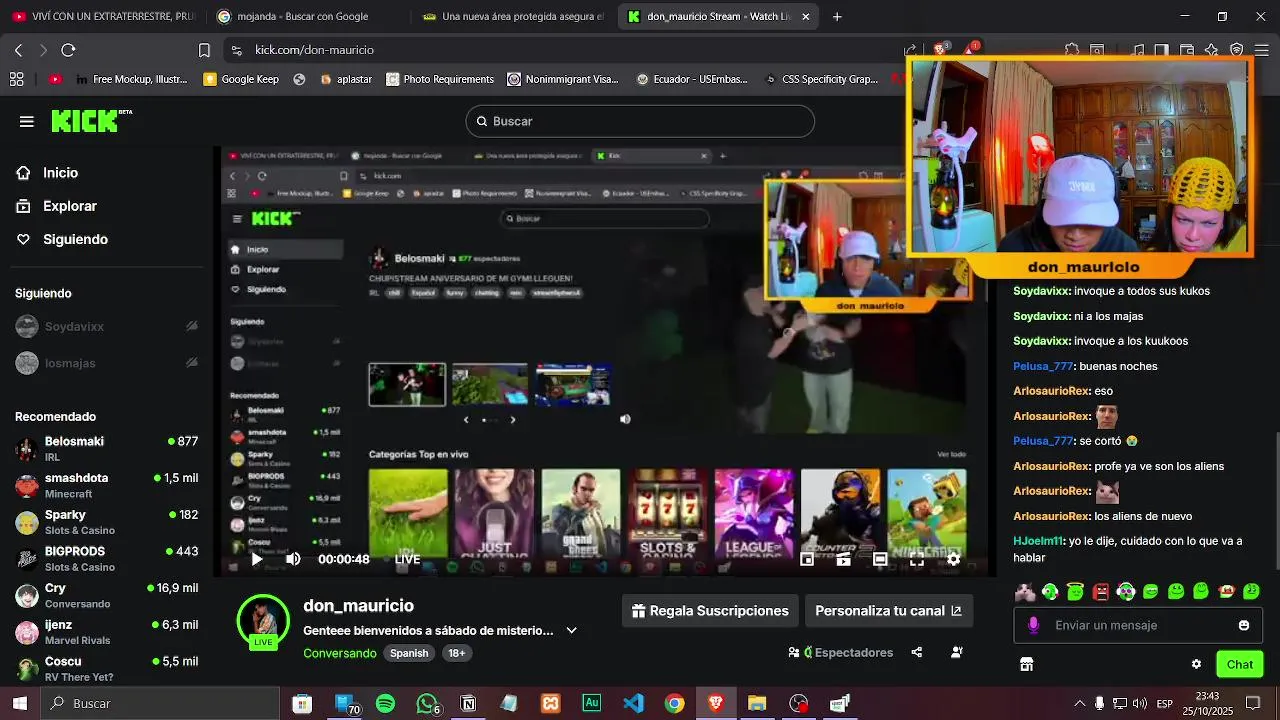
Task: Open Google Keep bookmark
Action: coord(241,79)
